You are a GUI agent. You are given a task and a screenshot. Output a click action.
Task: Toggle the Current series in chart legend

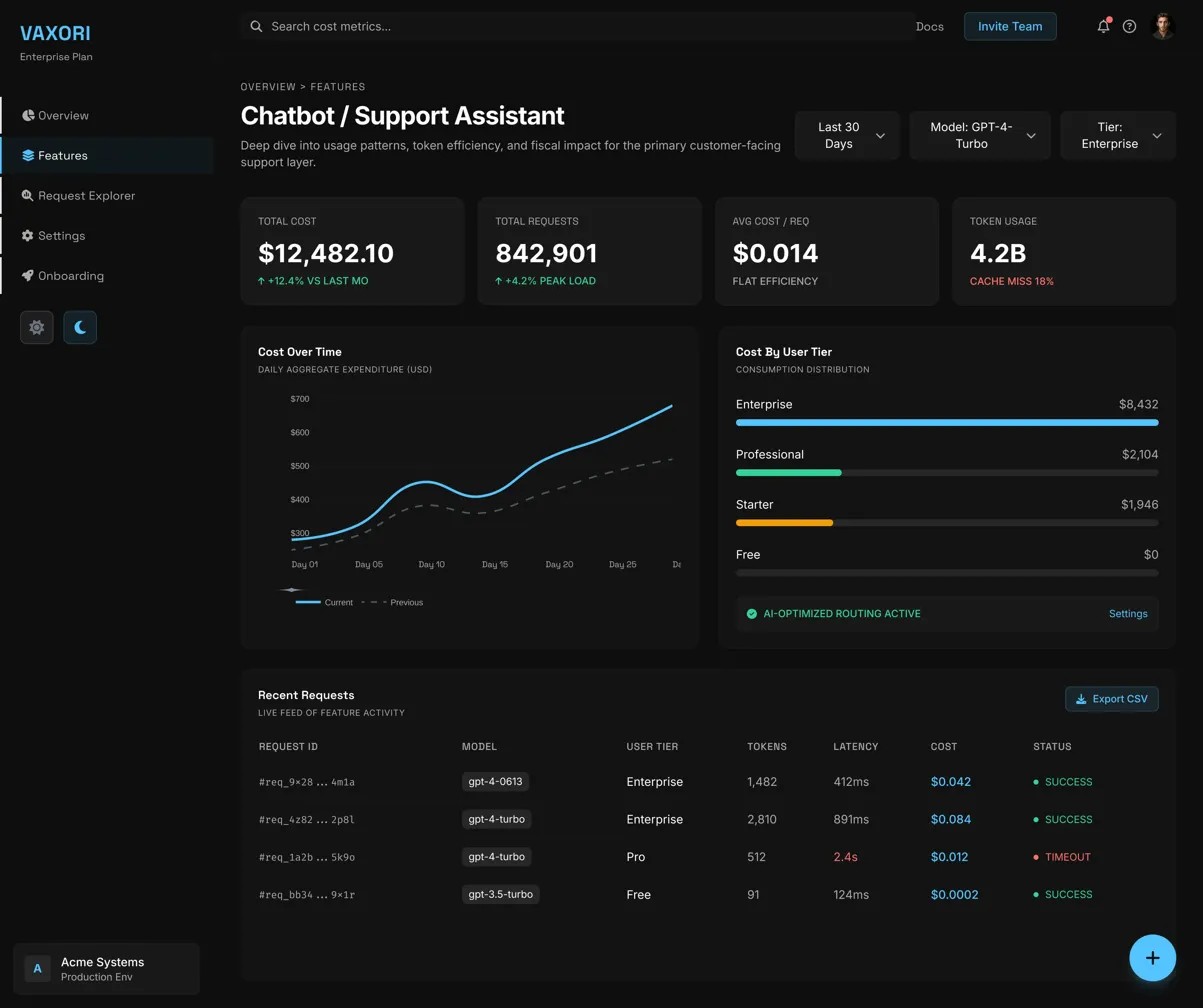pyautogui.click(x=324, y=602)
